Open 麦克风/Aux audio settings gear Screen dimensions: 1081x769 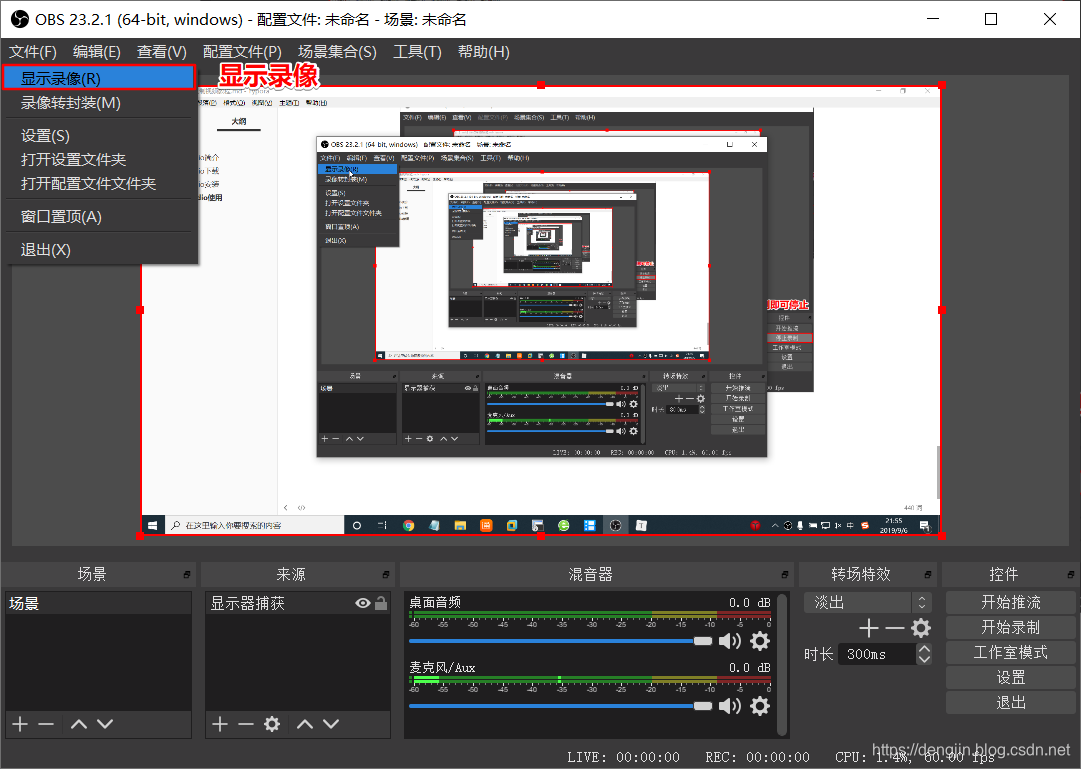(x=760, y=706)
